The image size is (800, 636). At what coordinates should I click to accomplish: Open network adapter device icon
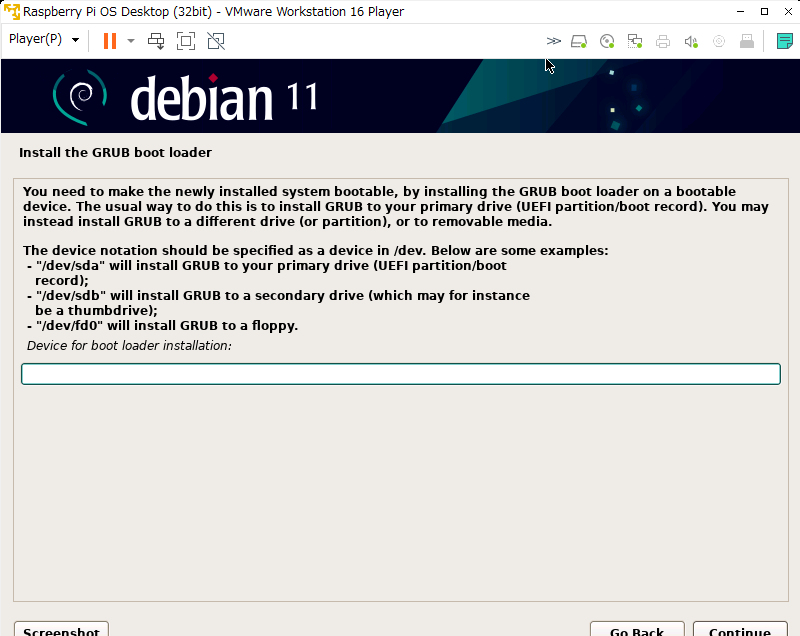click(x=635, y=41)
